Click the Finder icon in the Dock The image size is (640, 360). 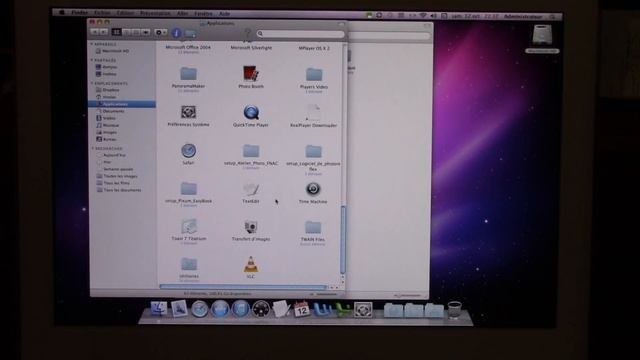coord(158,309)
